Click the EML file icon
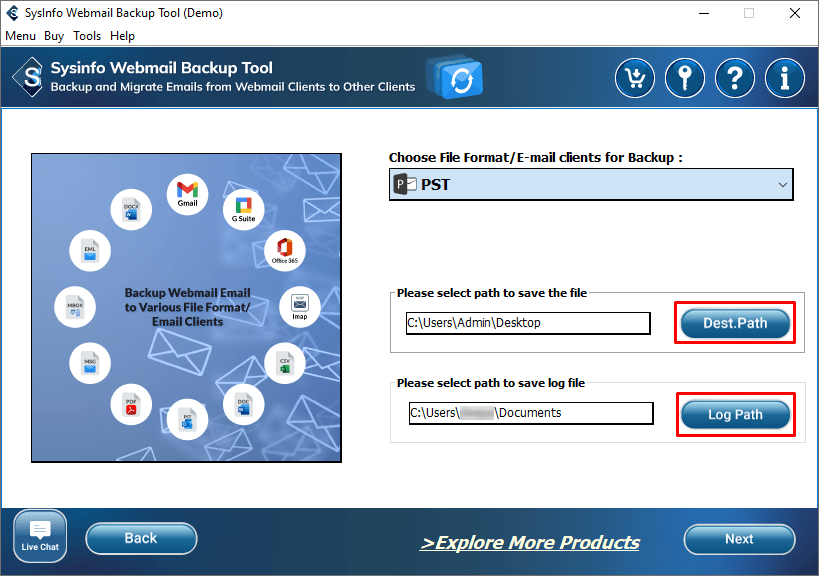This screenshot has width=819, height=576. pyautogui.click(x=90, y=251)
